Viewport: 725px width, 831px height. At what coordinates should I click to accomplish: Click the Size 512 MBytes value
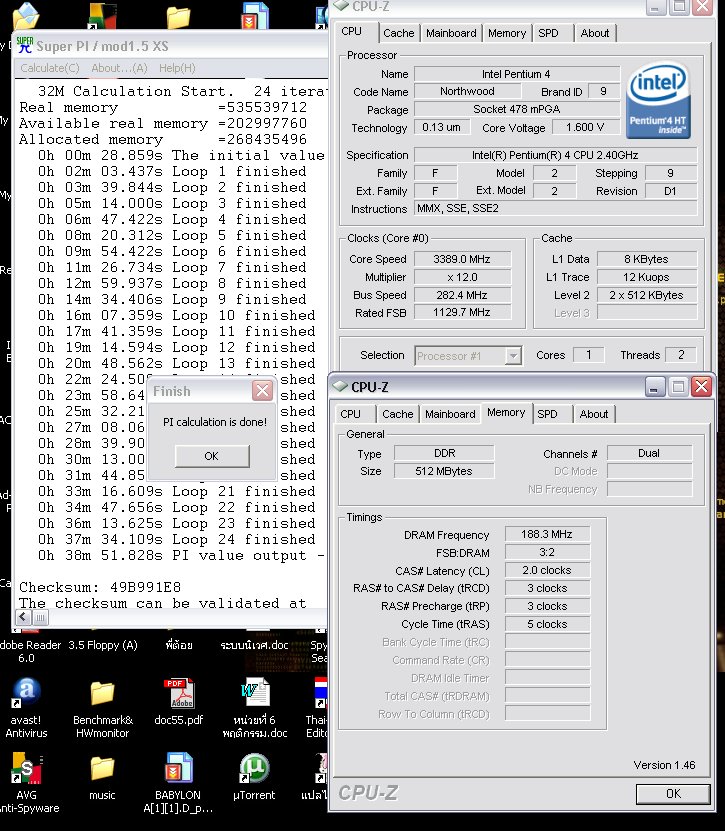[x=444, y=471]
